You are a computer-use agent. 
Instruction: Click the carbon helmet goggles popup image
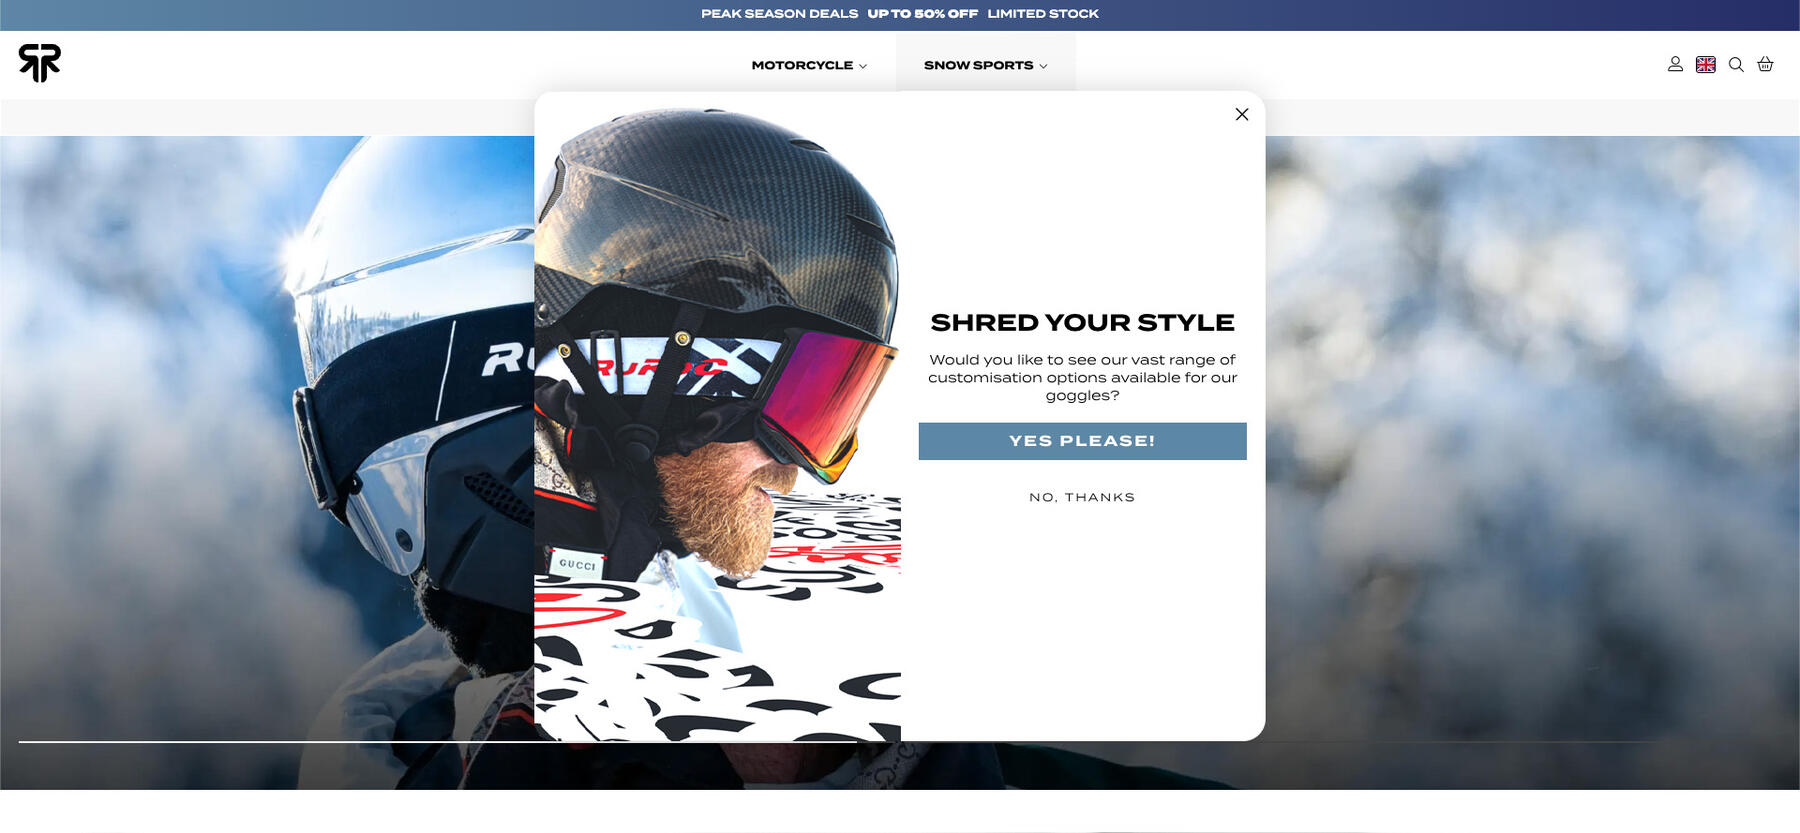717,416
